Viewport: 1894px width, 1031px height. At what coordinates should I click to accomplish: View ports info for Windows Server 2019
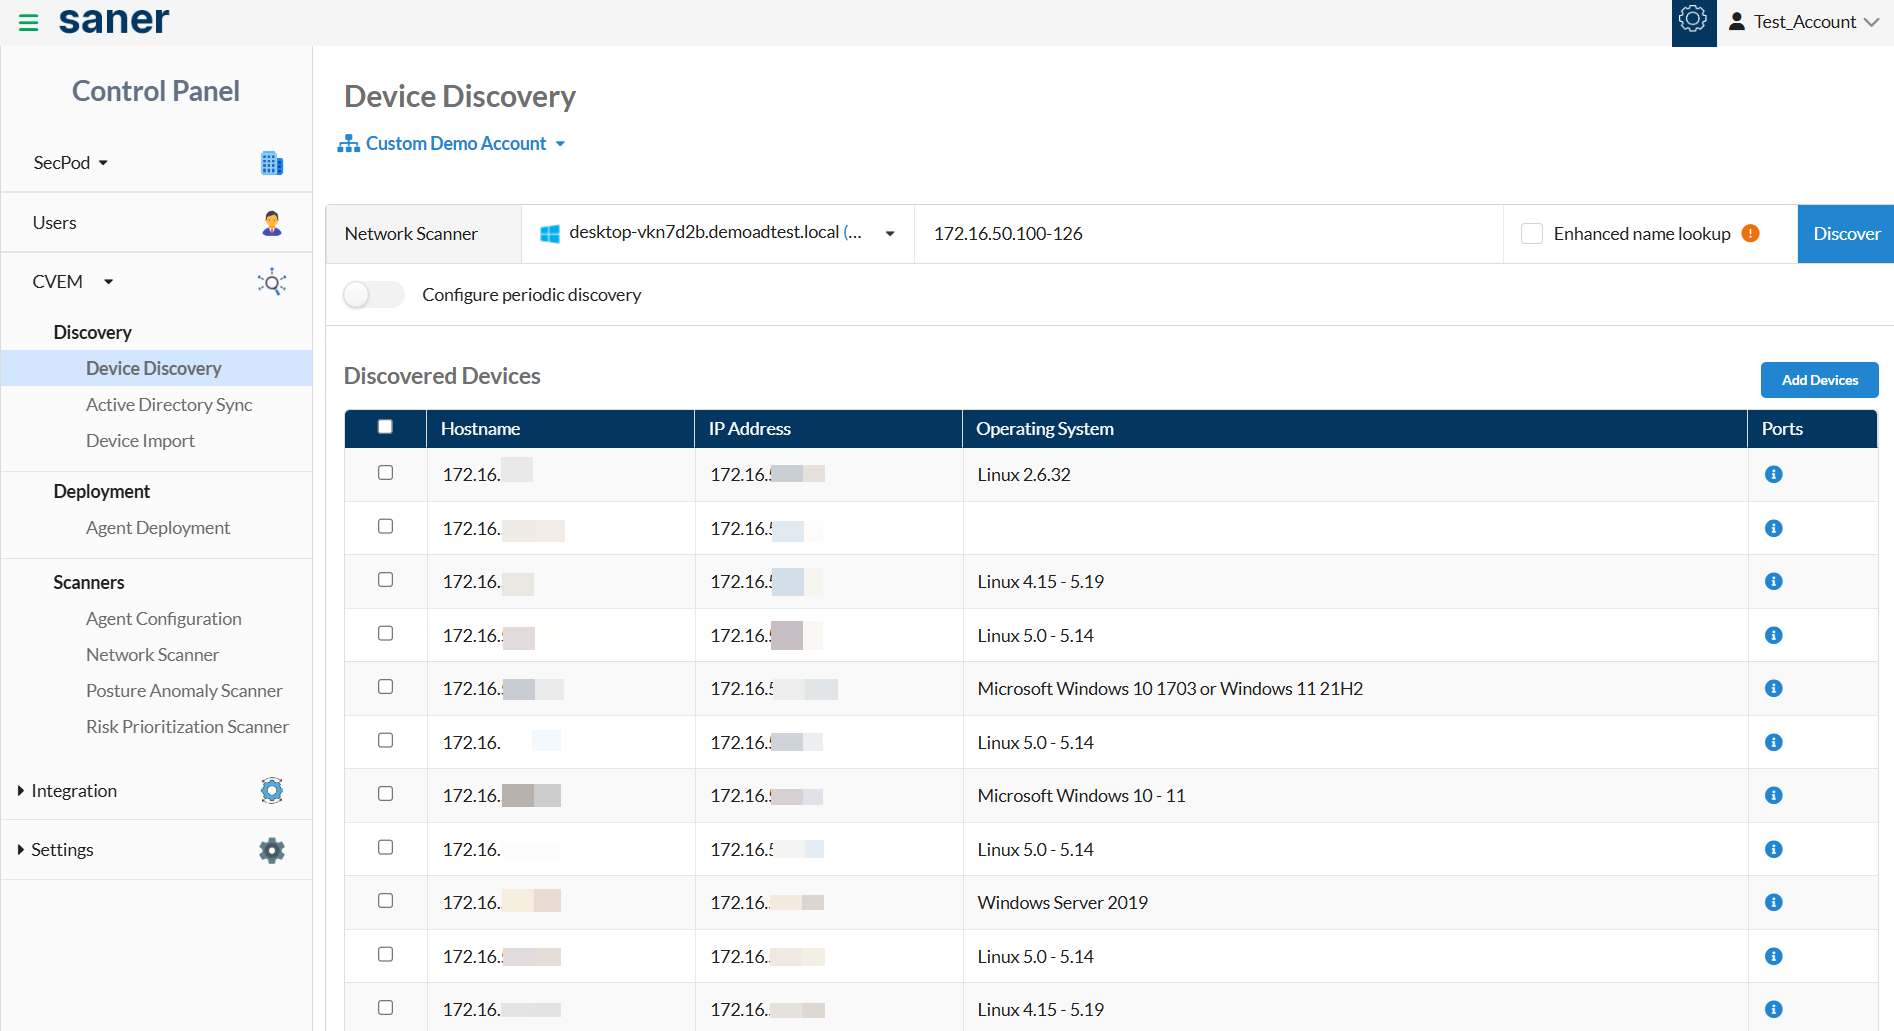[x=1773, y=903]
